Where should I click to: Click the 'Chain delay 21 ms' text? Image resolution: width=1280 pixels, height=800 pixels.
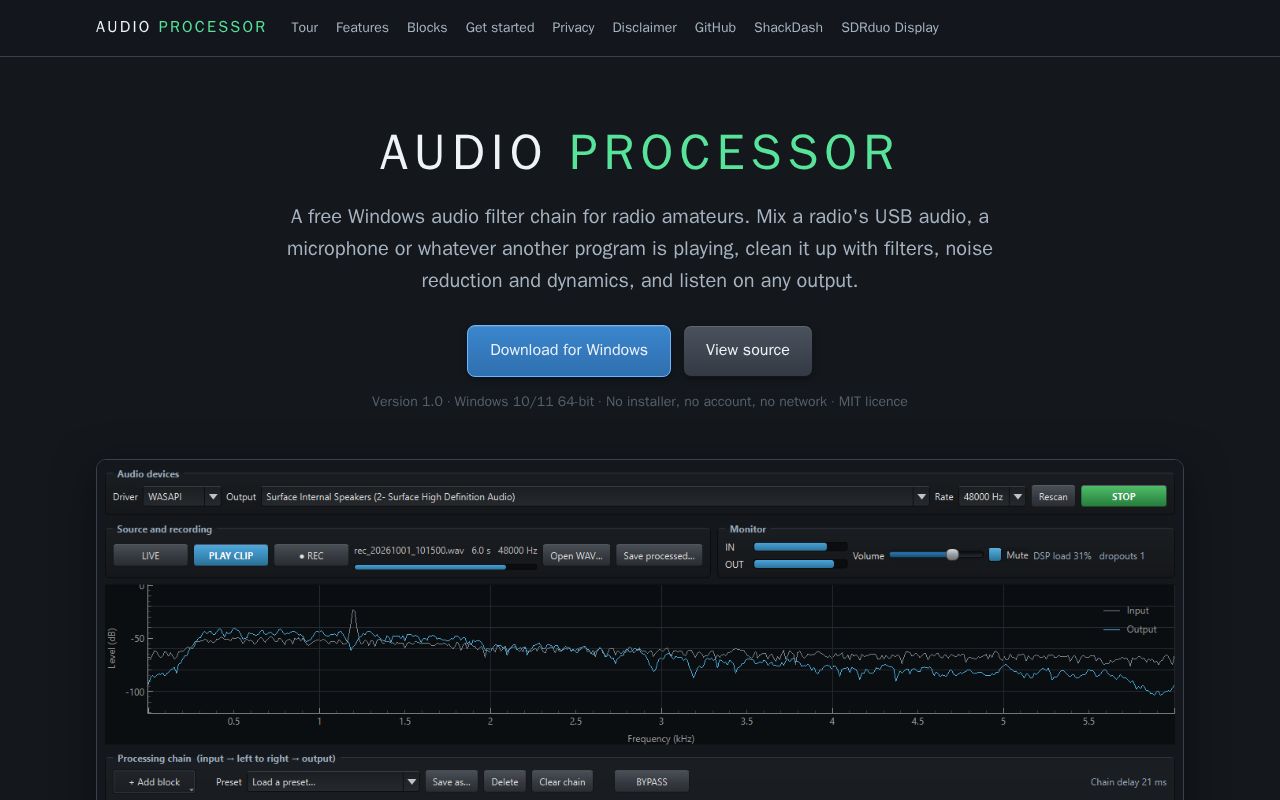pyautogui.click(x=1128, y=782)
